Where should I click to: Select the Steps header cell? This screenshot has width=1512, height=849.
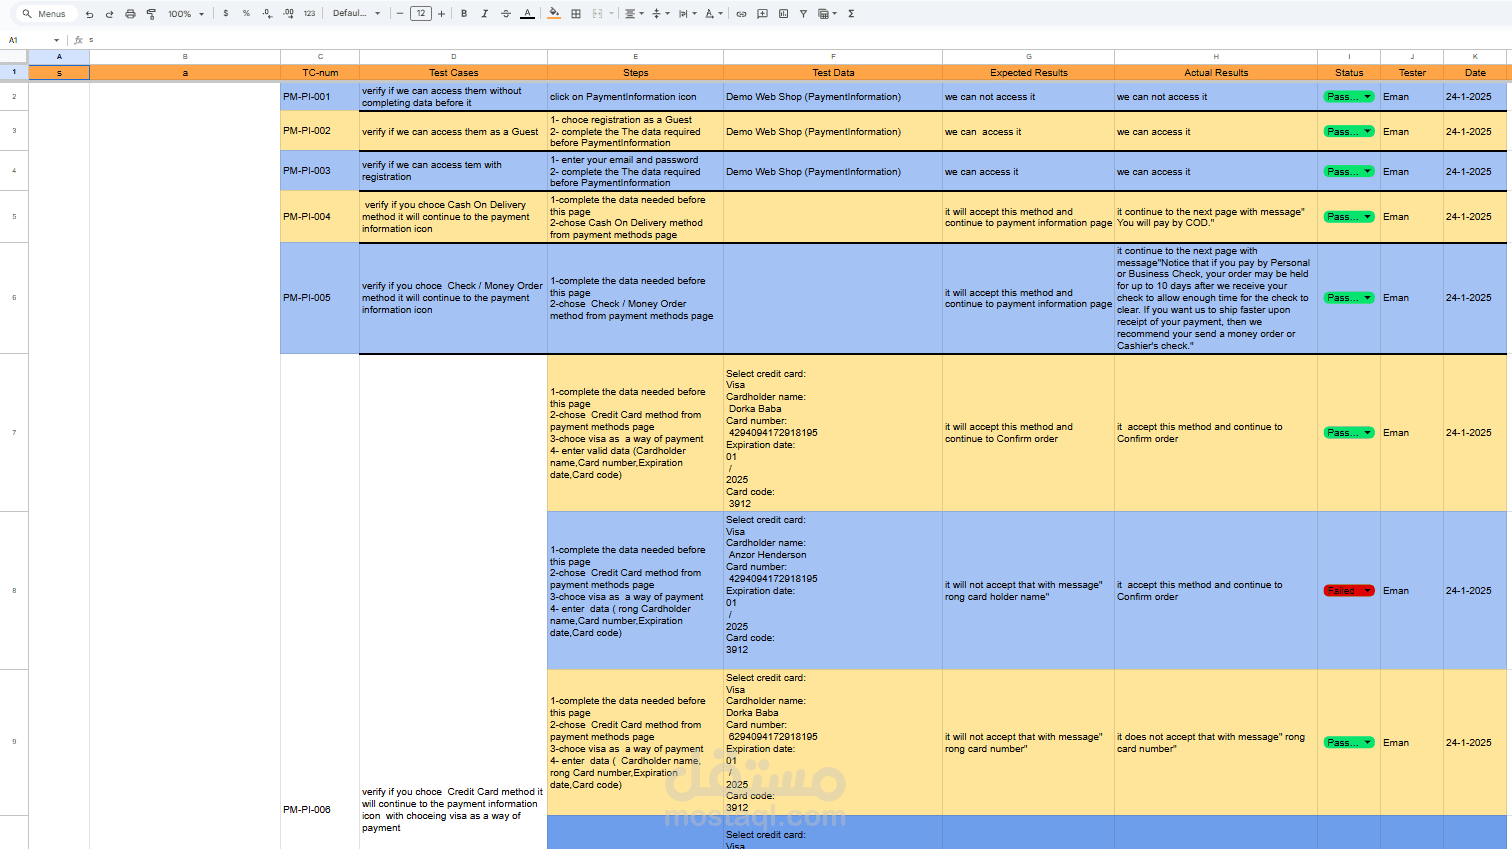[635, 73]
